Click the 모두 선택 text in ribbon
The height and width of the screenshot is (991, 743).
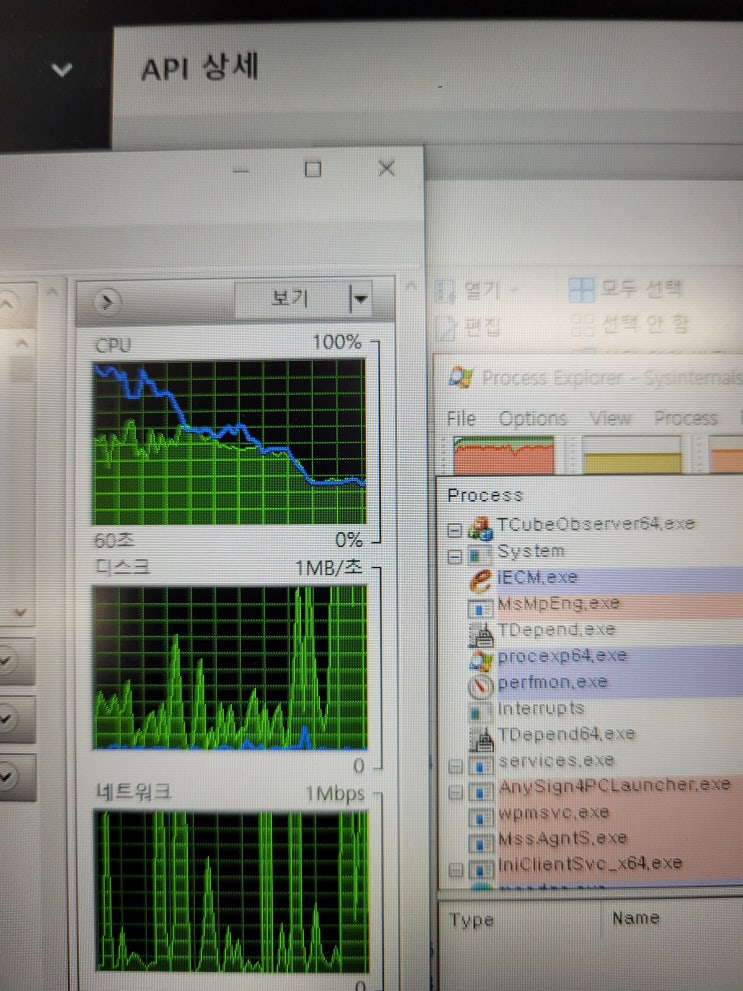pyautogui.click(x=641, y=289)
